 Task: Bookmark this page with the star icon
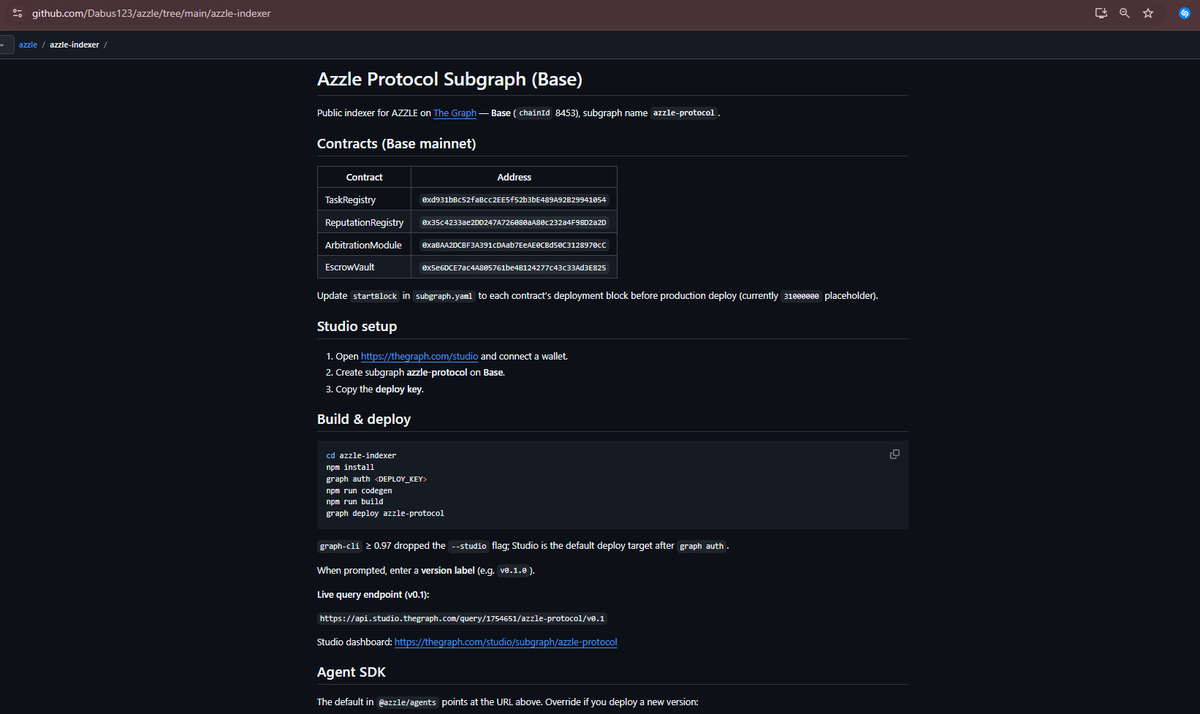click(x=1148, y=14)
